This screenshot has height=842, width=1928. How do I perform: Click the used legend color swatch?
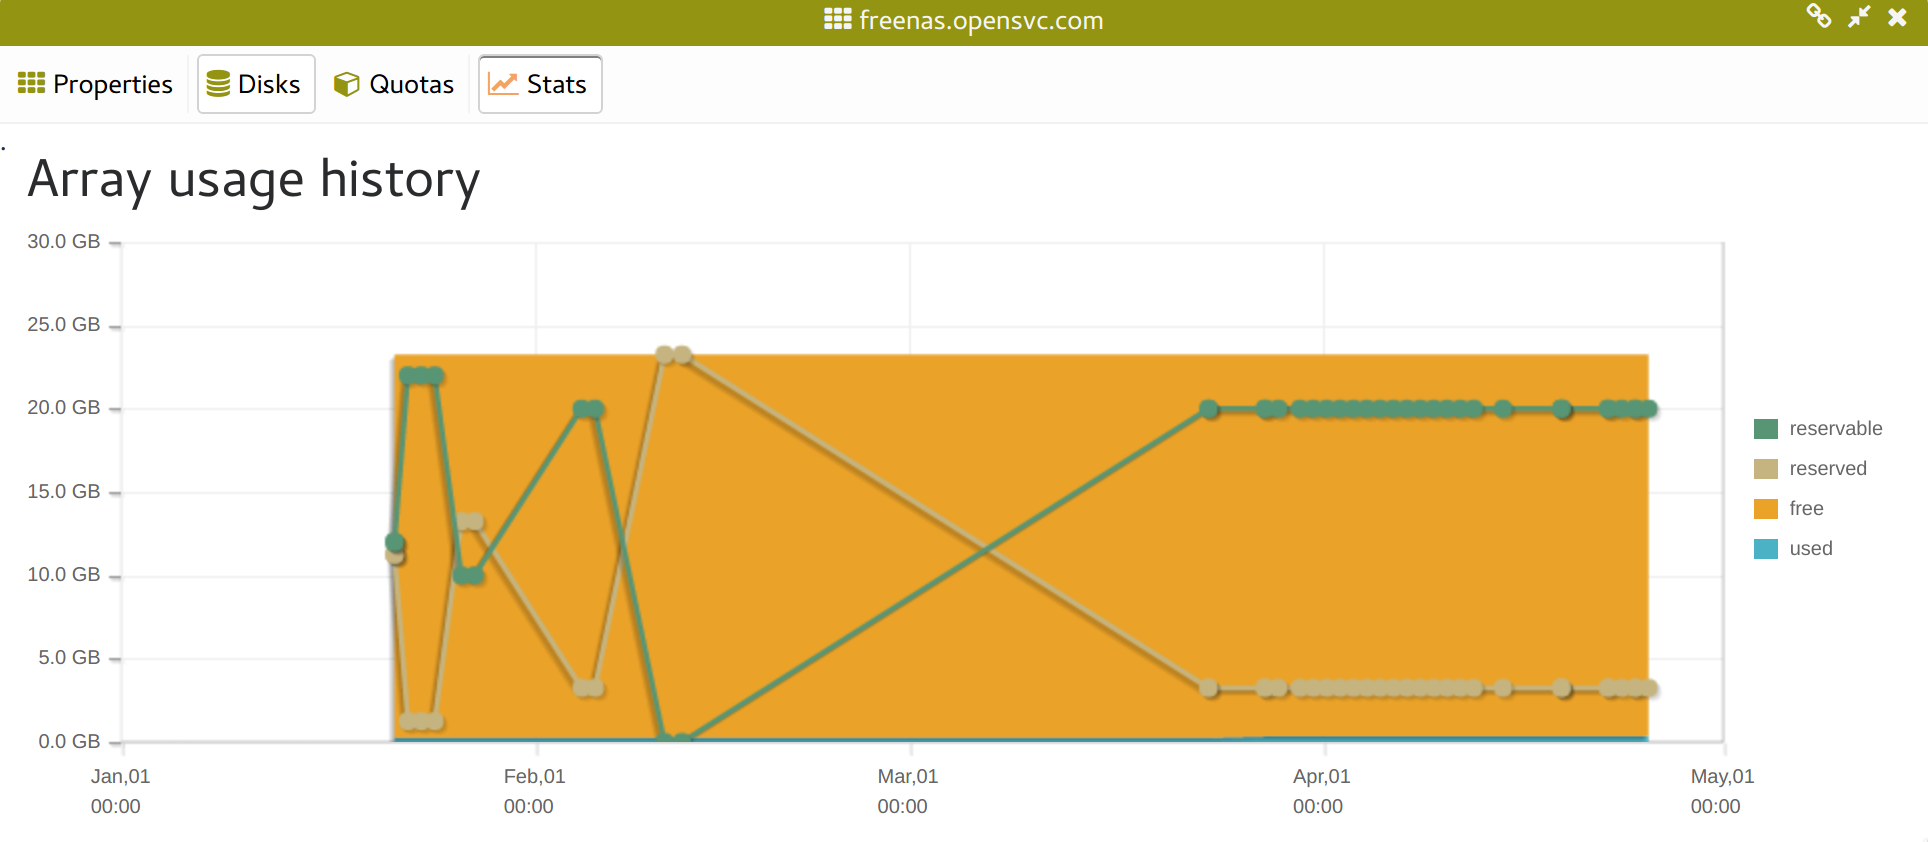1765,549
